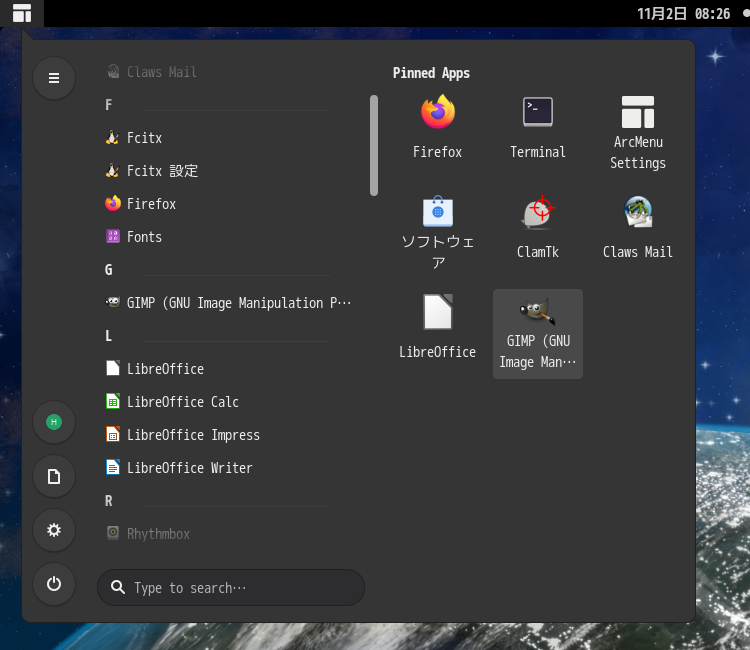Open Rhythmbox from the app list
750x650 pixels.
click(230, 534)
